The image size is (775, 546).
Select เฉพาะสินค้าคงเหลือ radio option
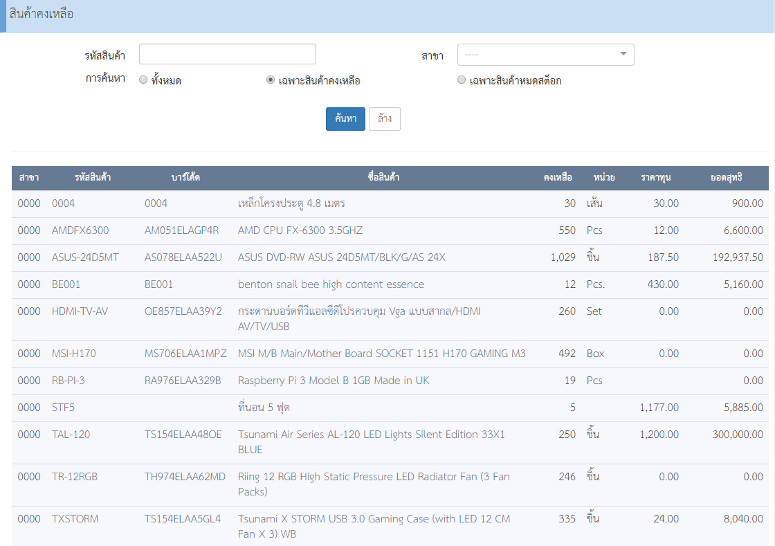270,80
